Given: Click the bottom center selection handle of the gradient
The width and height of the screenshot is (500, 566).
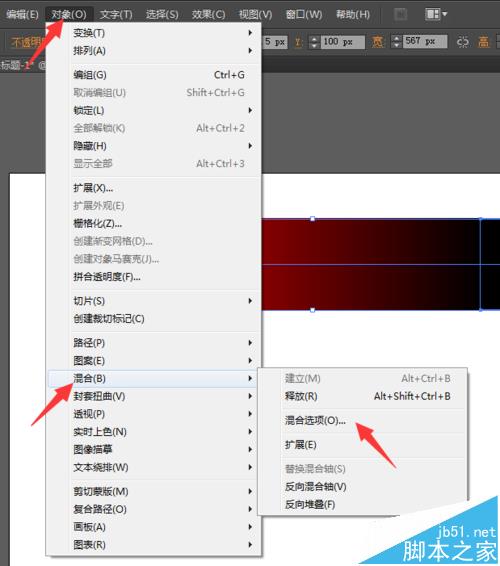Looking at the screenshot, I should (x=313, y=310).
